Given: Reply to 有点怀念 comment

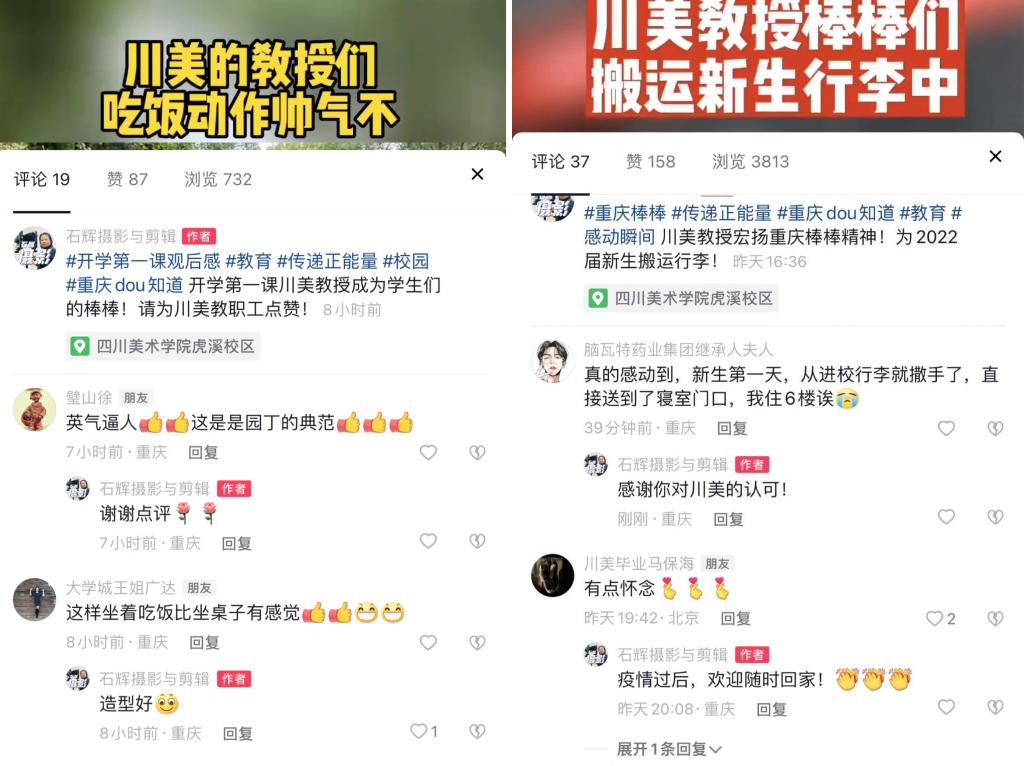Looking at the screenshot, I should (x=735, y=618).
